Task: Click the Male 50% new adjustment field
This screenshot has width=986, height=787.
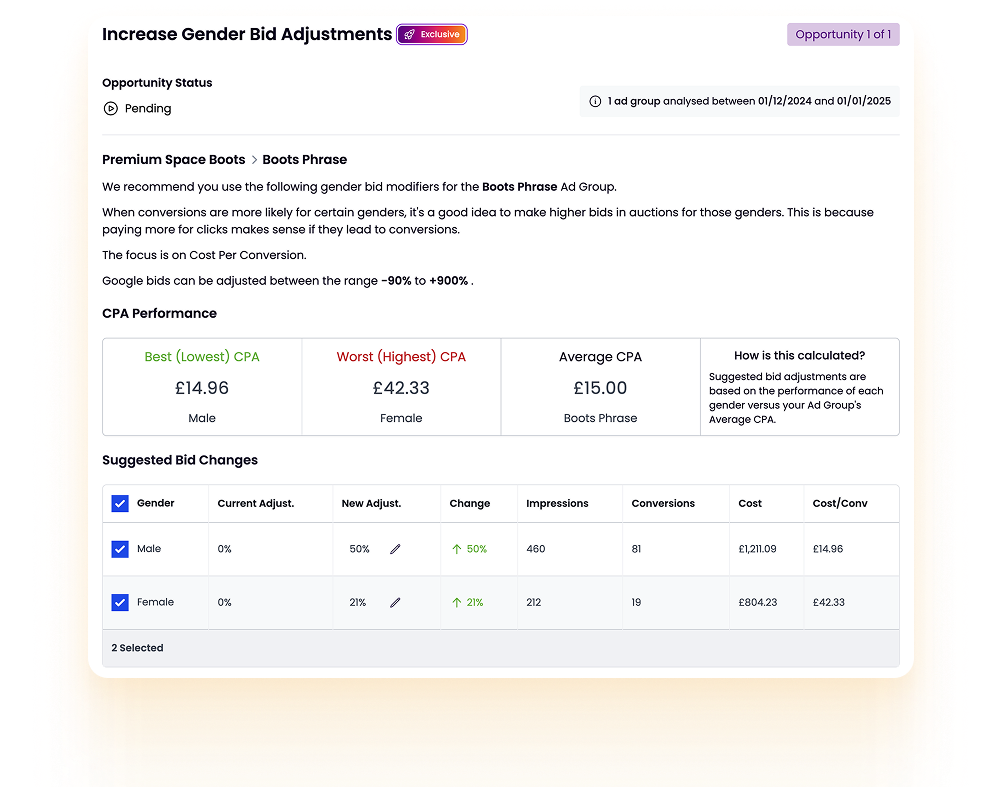Action: pos(360,549)
